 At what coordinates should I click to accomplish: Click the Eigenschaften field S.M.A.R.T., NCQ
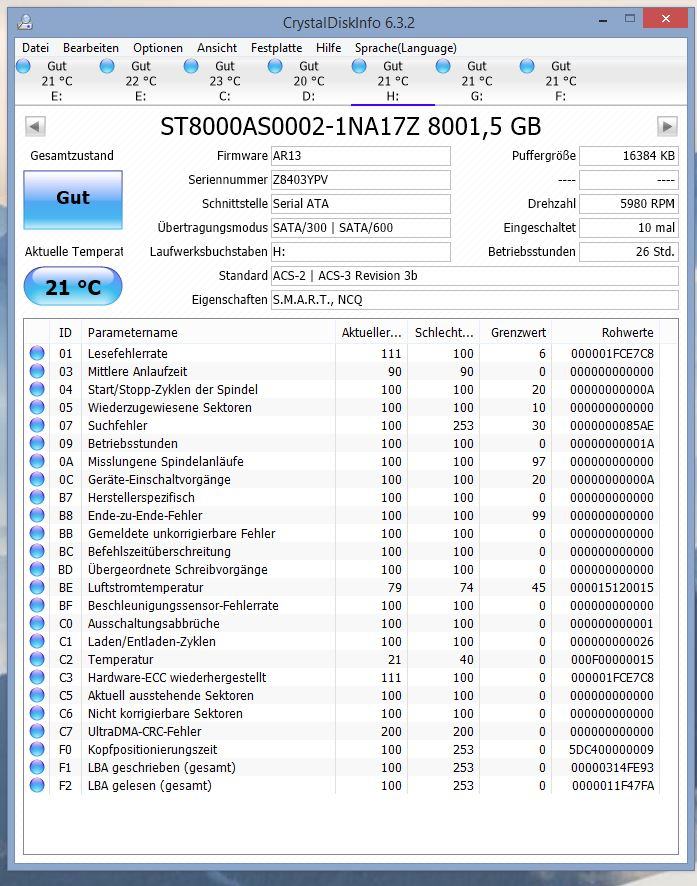coord(474,299)
